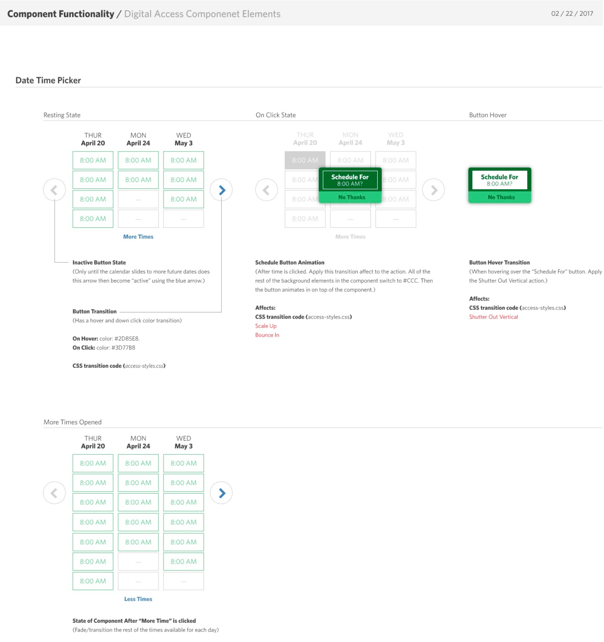
Task: Click the Button Transition caption
Action: 95,312
